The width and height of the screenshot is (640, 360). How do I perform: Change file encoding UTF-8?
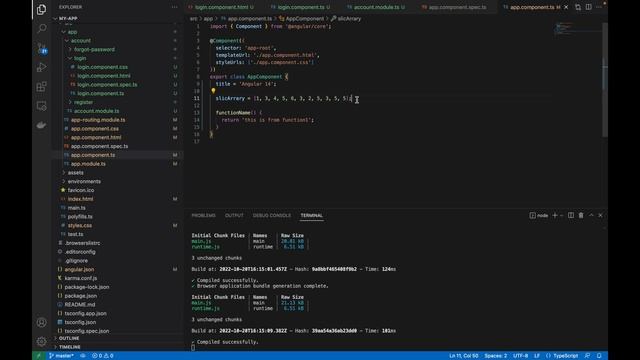[x=520, y=356]
